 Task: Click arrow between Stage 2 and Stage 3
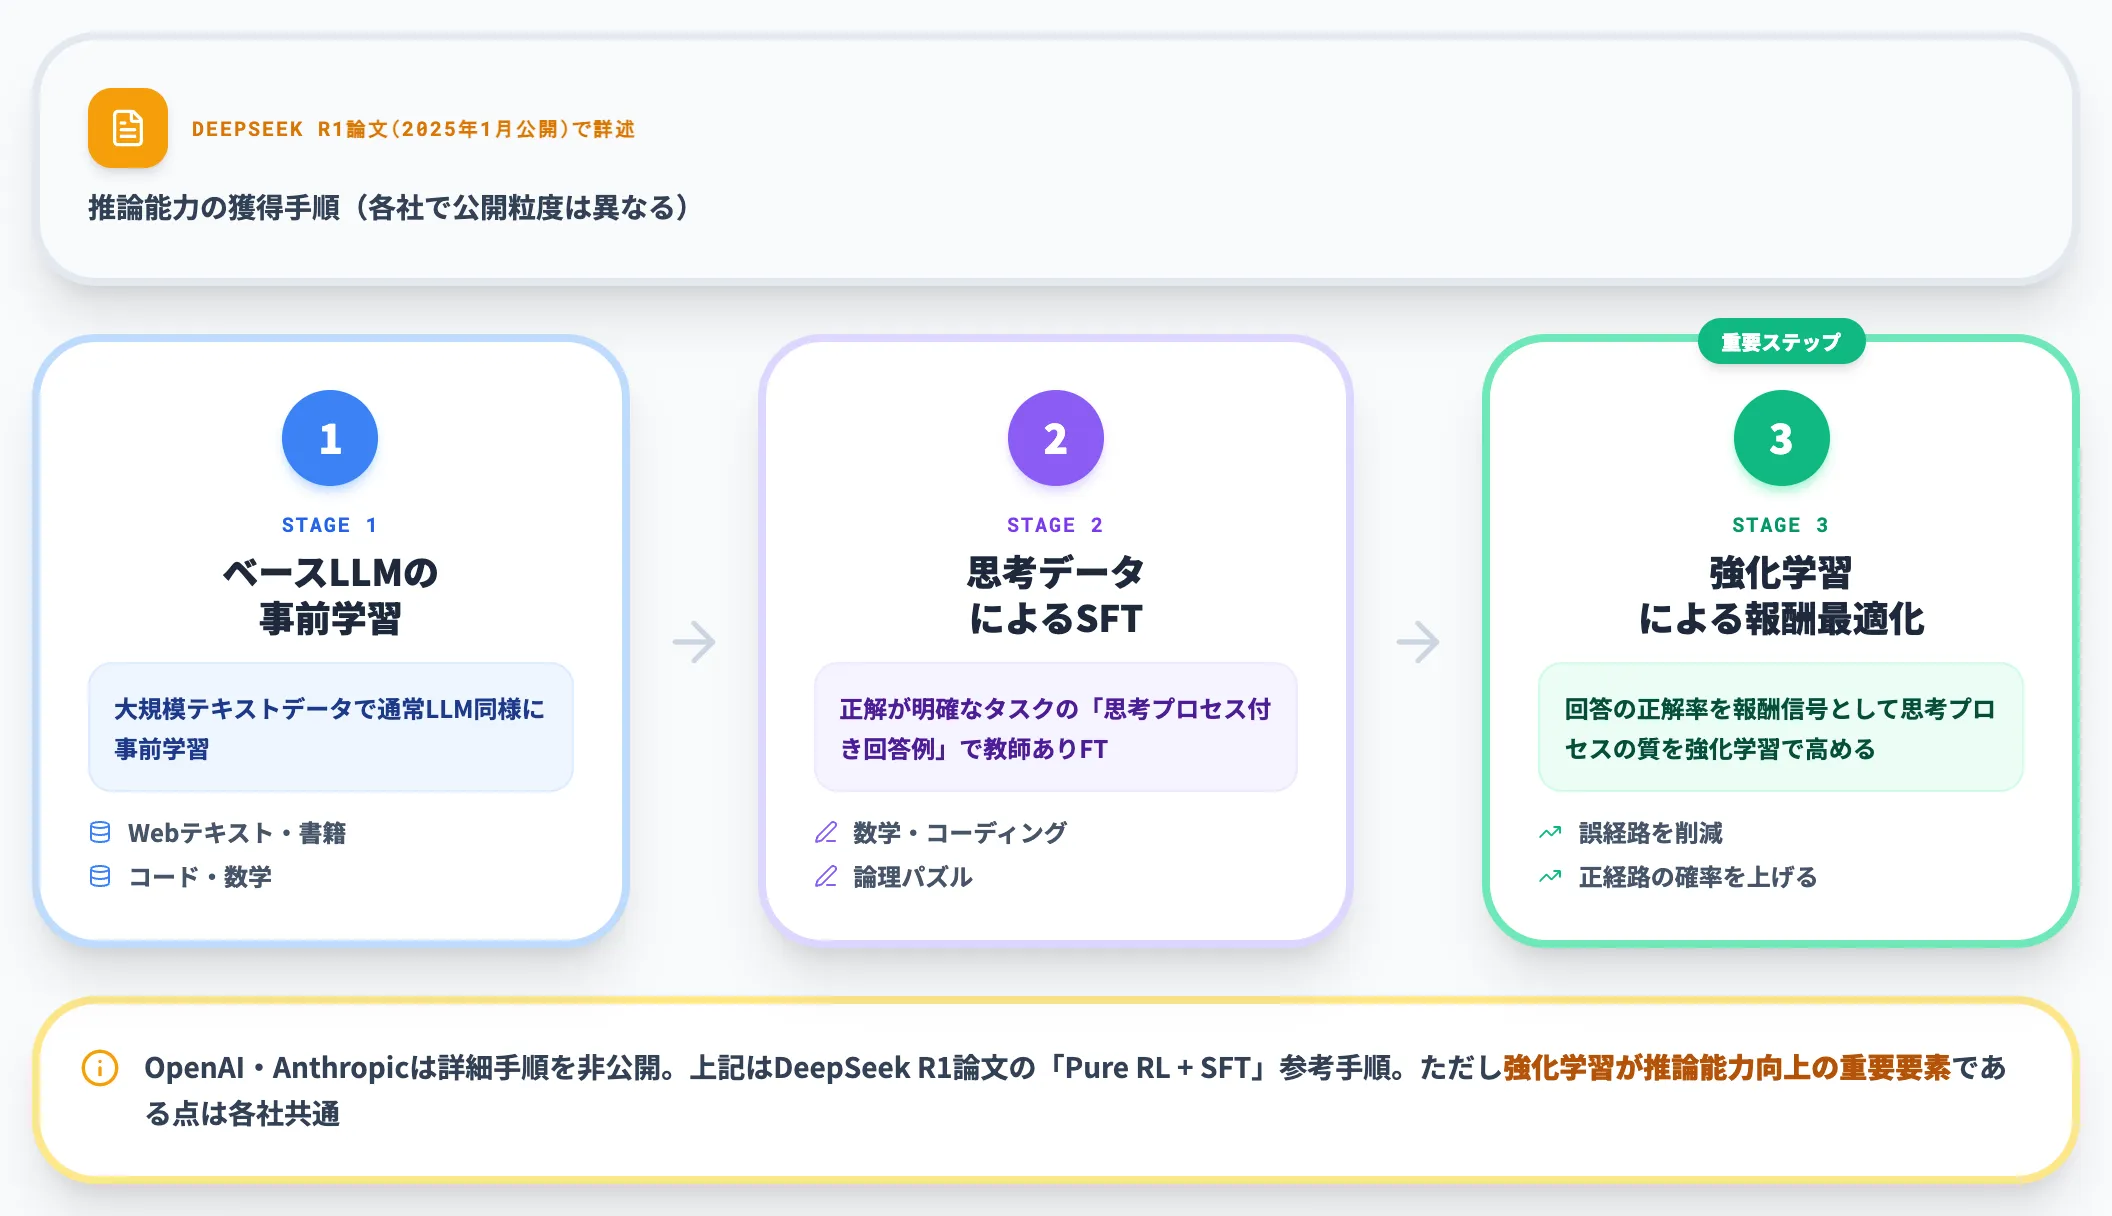(x=1418, y=641)
